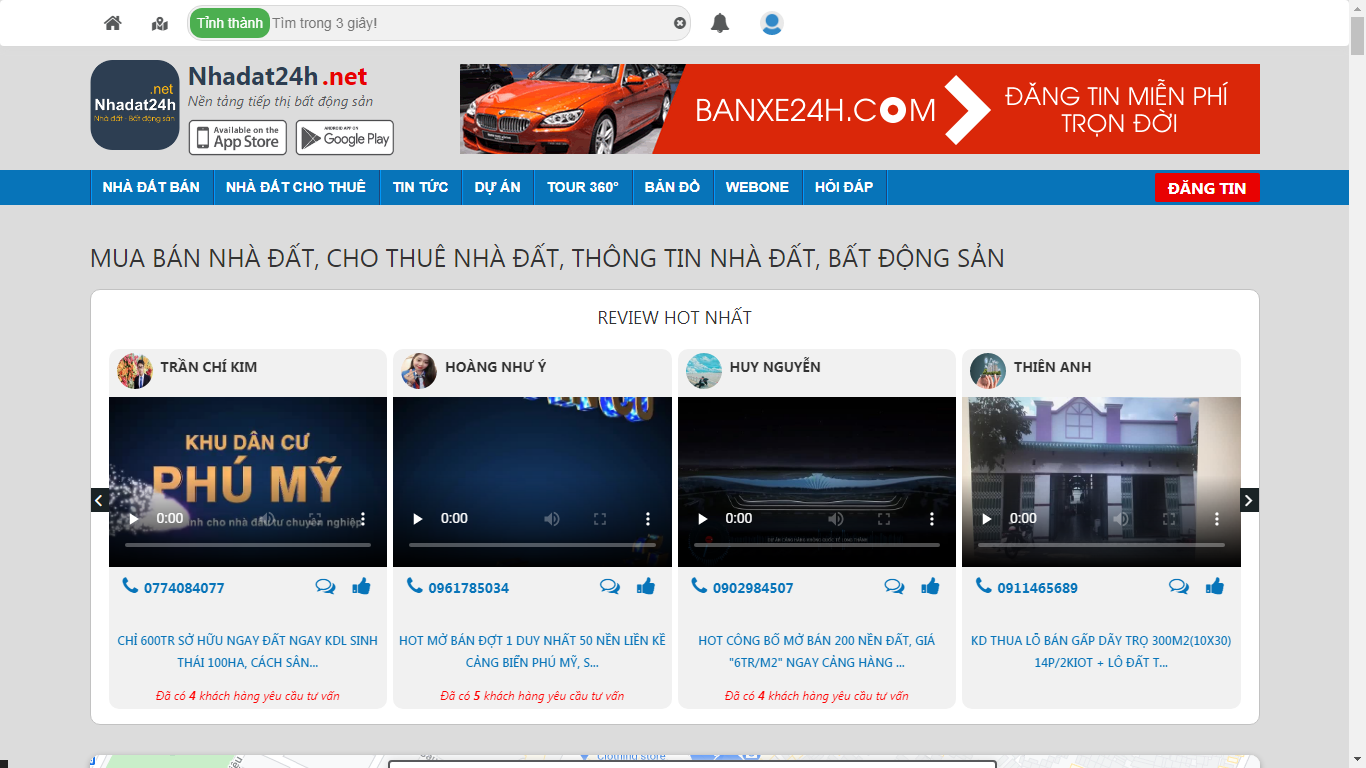
Task: Open Huy Nguyễn's profile avatar
Action: click(x=704, y=371)
